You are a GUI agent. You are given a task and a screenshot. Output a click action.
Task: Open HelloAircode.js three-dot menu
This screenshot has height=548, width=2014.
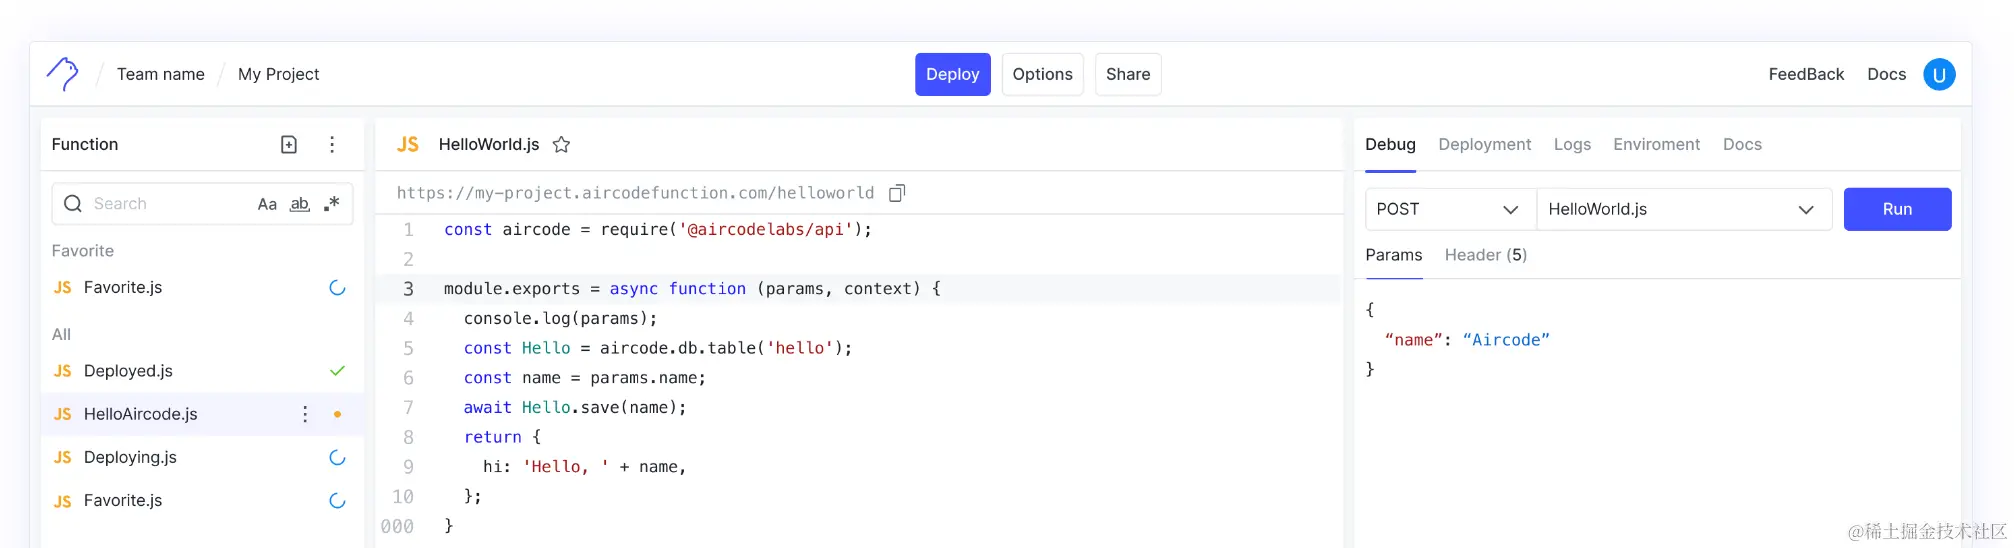305,414
